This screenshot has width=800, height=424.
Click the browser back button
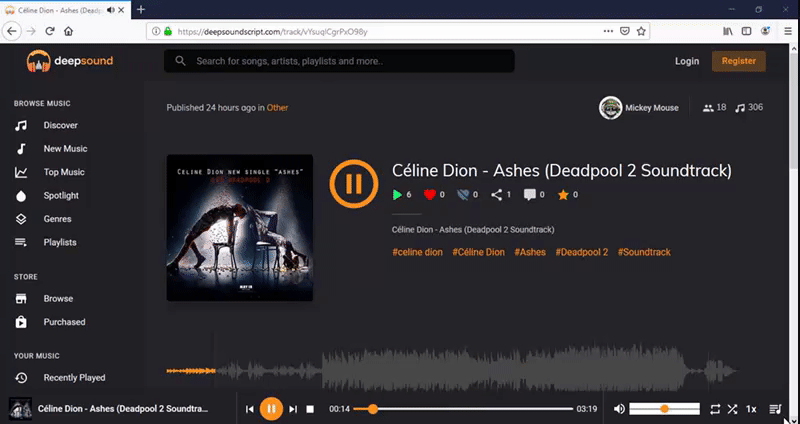coord(11,31)
